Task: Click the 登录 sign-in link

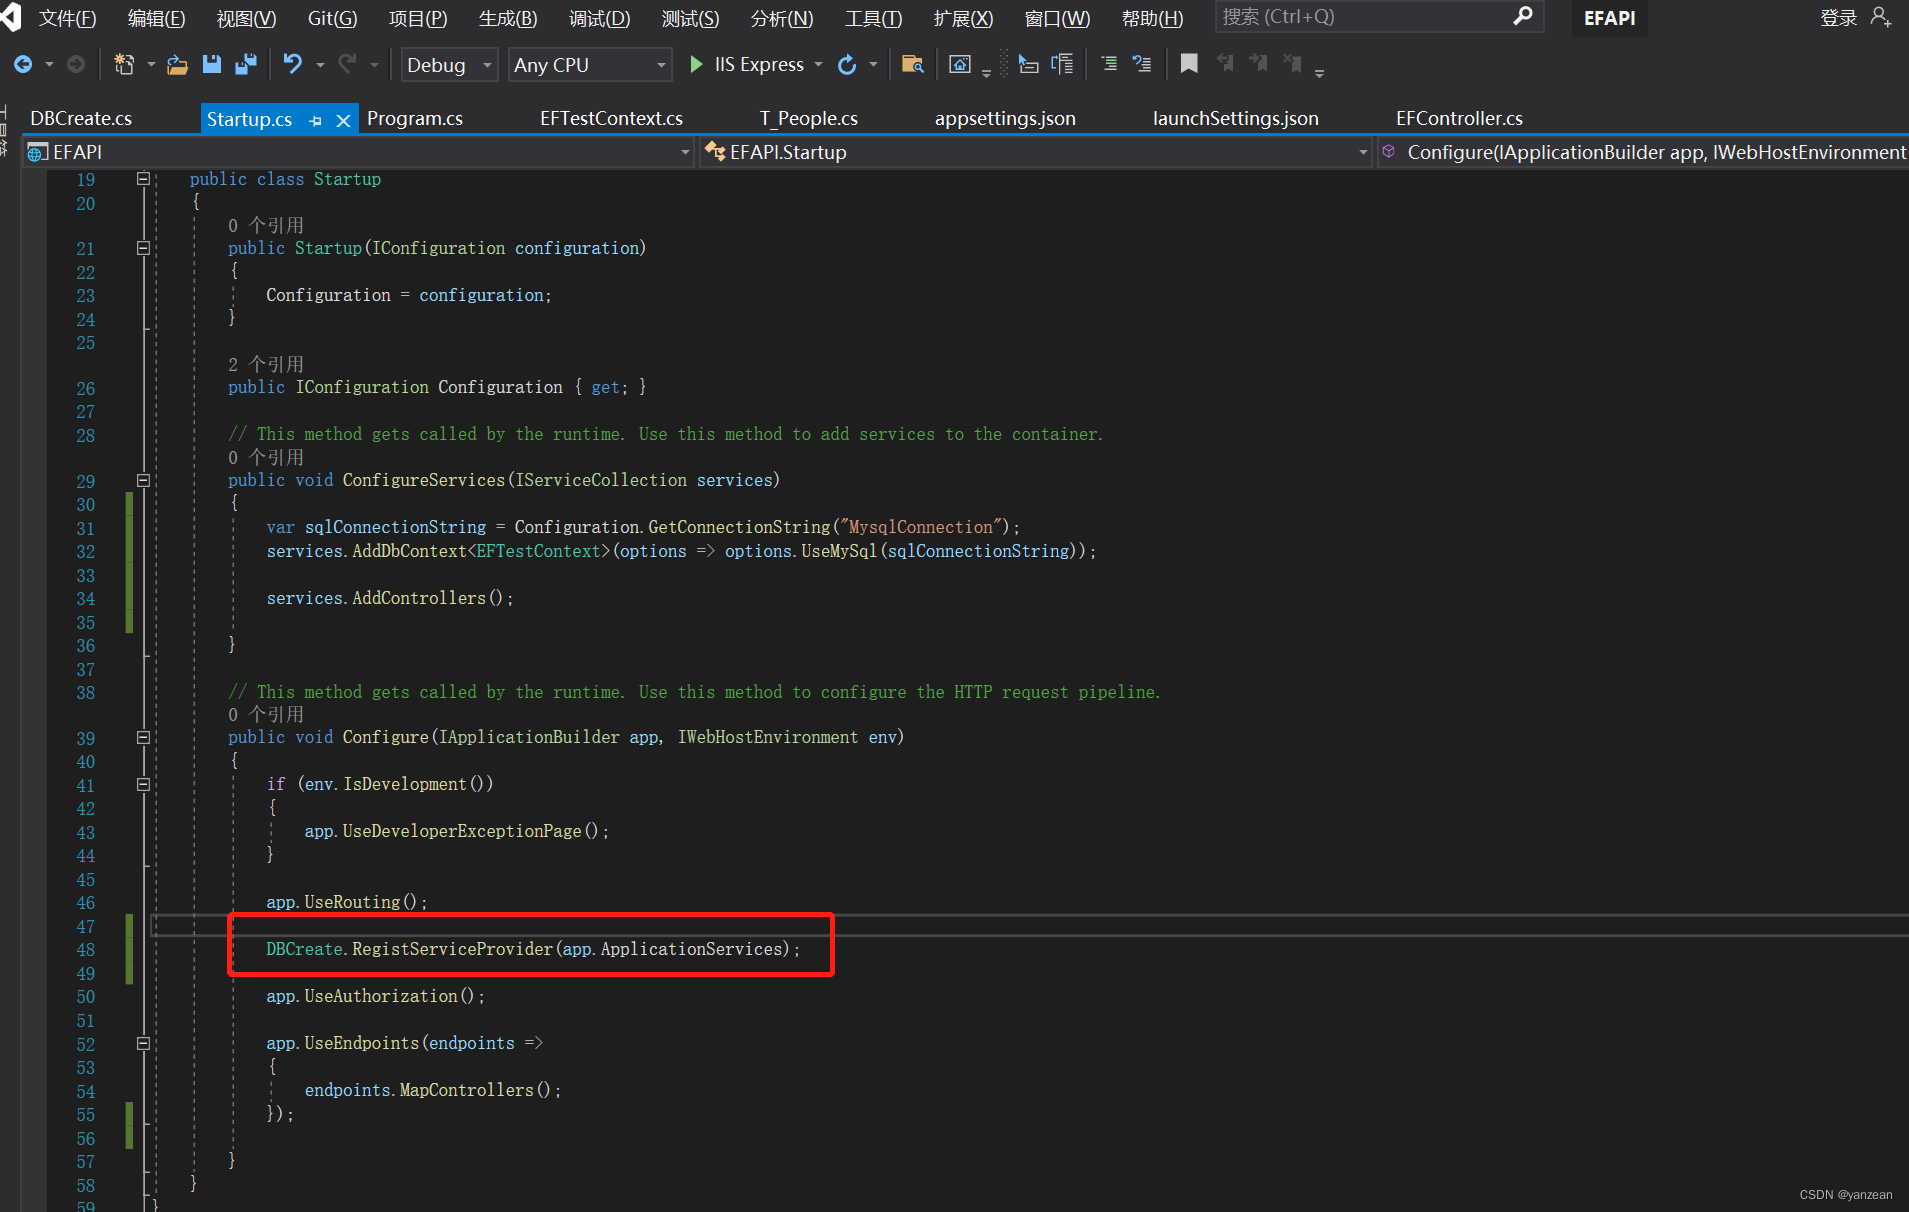Action: coord(1838,18)
